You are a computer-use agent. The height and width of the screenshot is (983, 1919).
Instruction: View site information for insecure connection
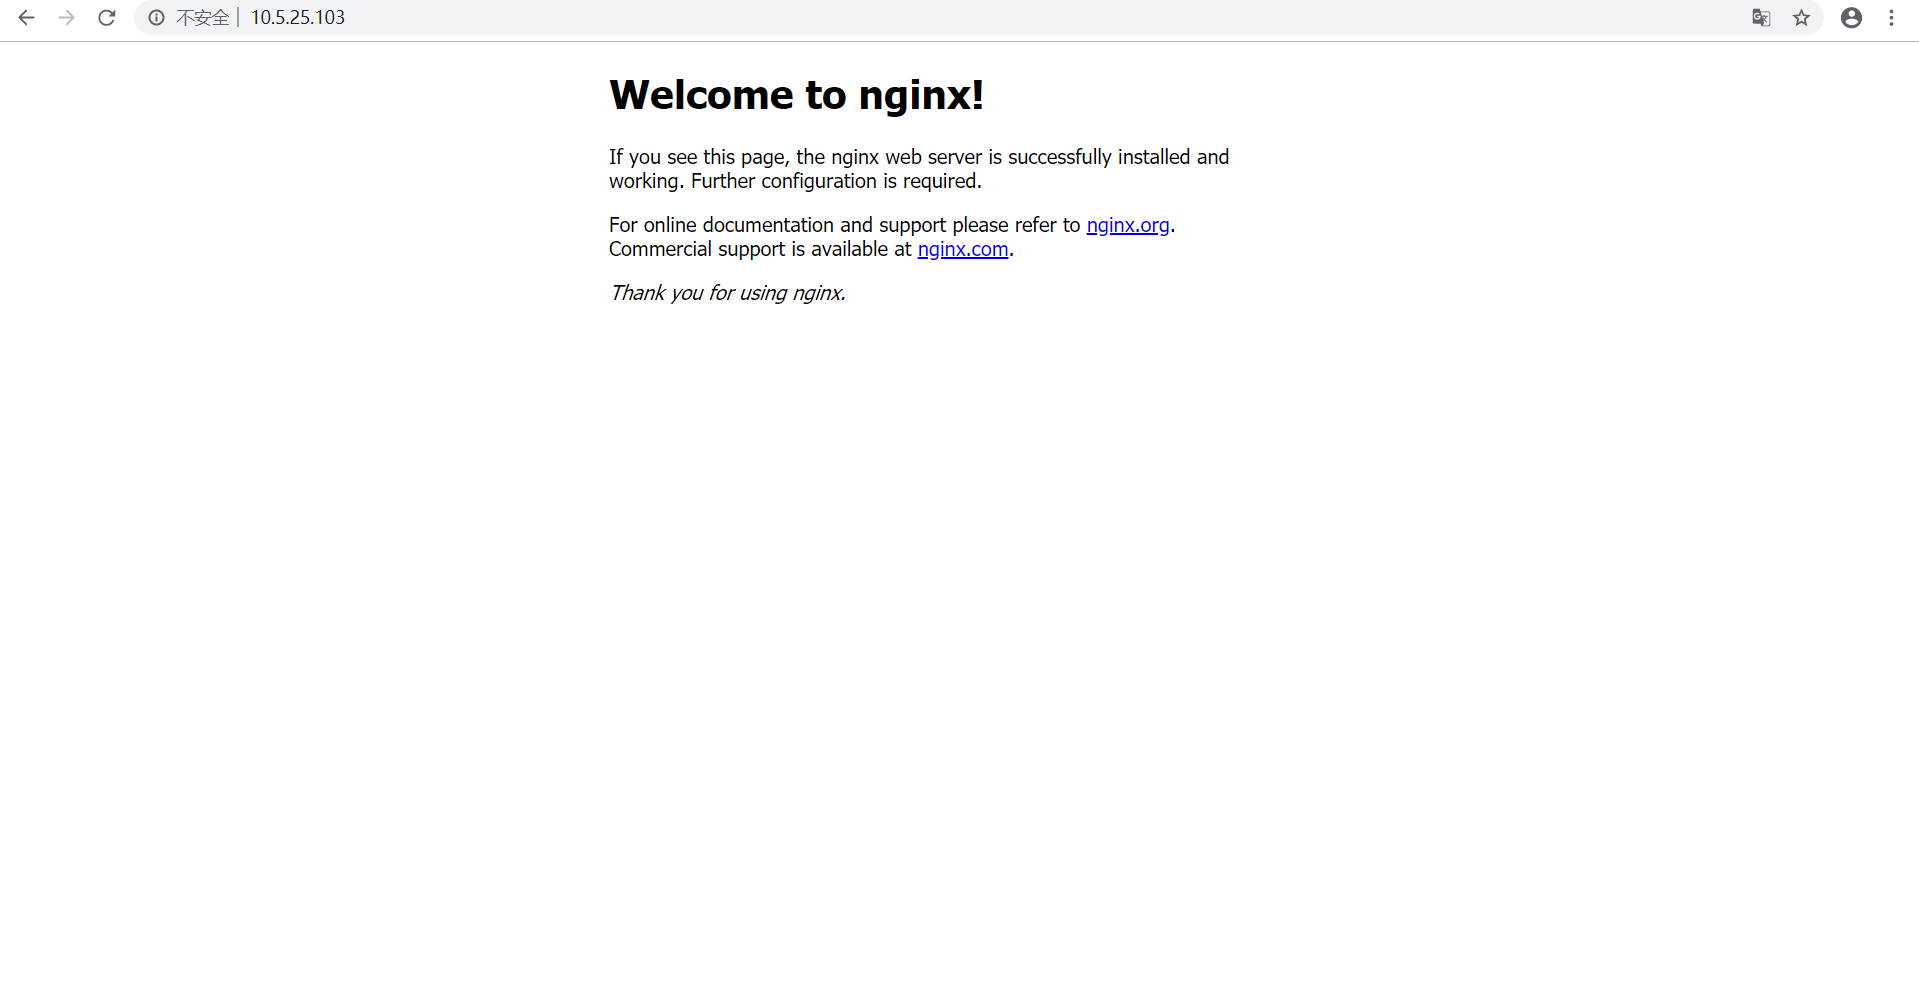[157, 18]
